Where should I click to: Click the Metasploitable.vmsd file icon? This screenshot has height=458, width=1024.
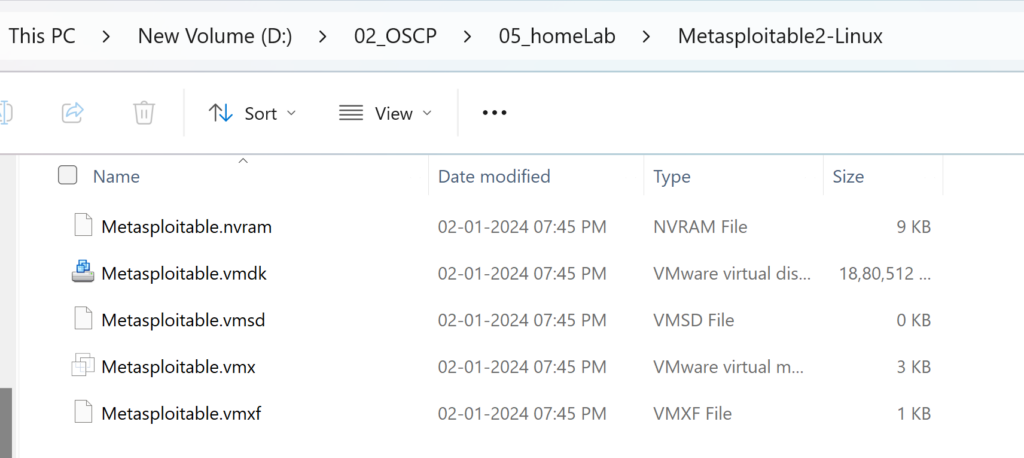point(83,319)
